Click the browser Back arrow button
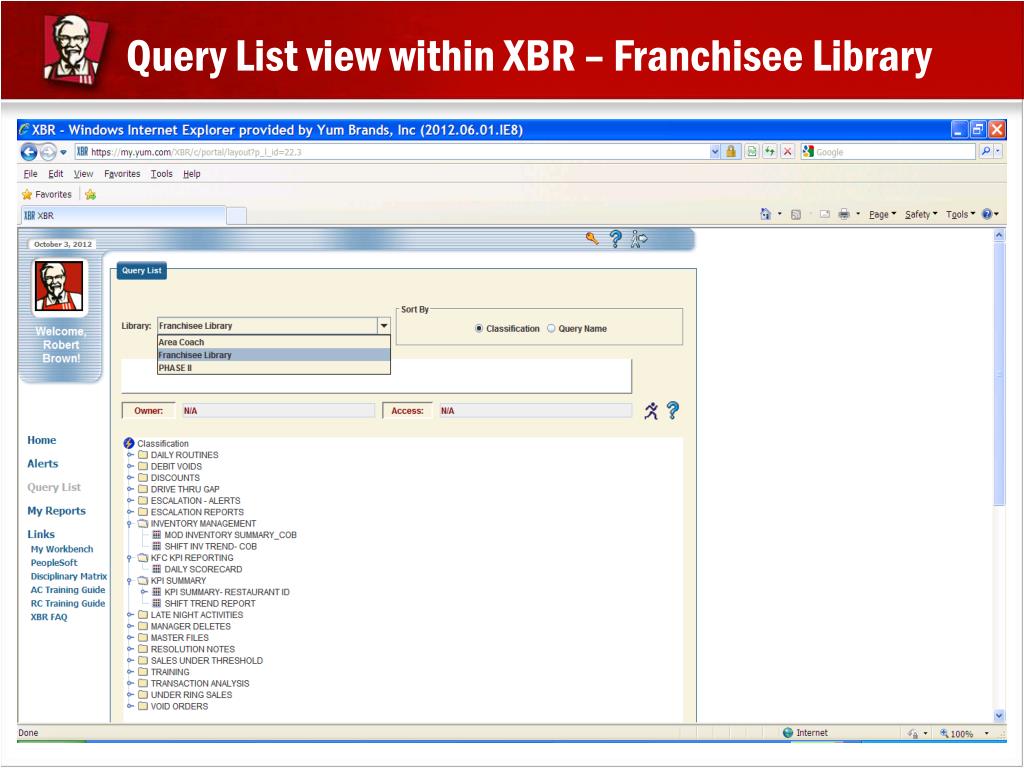Viewport: 1024px width, 768px height. (29, 152)
